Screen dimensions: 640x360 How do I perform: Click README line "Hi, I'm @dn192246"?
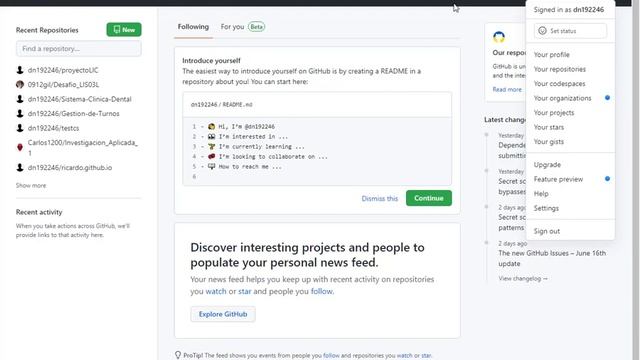point(247,127)
